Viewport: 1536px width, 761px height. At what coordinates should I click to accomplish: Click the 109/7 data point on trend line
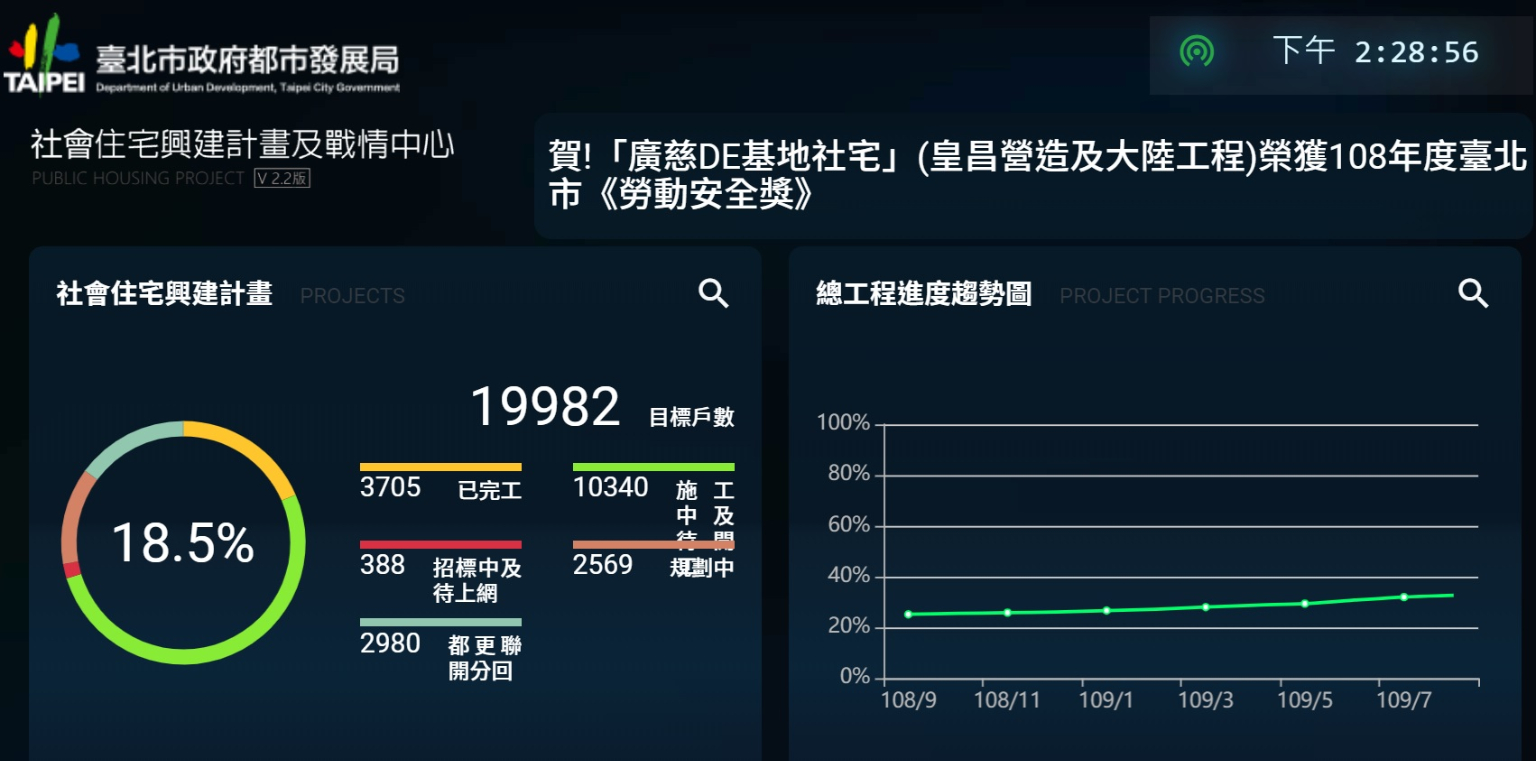point(1403,597)
